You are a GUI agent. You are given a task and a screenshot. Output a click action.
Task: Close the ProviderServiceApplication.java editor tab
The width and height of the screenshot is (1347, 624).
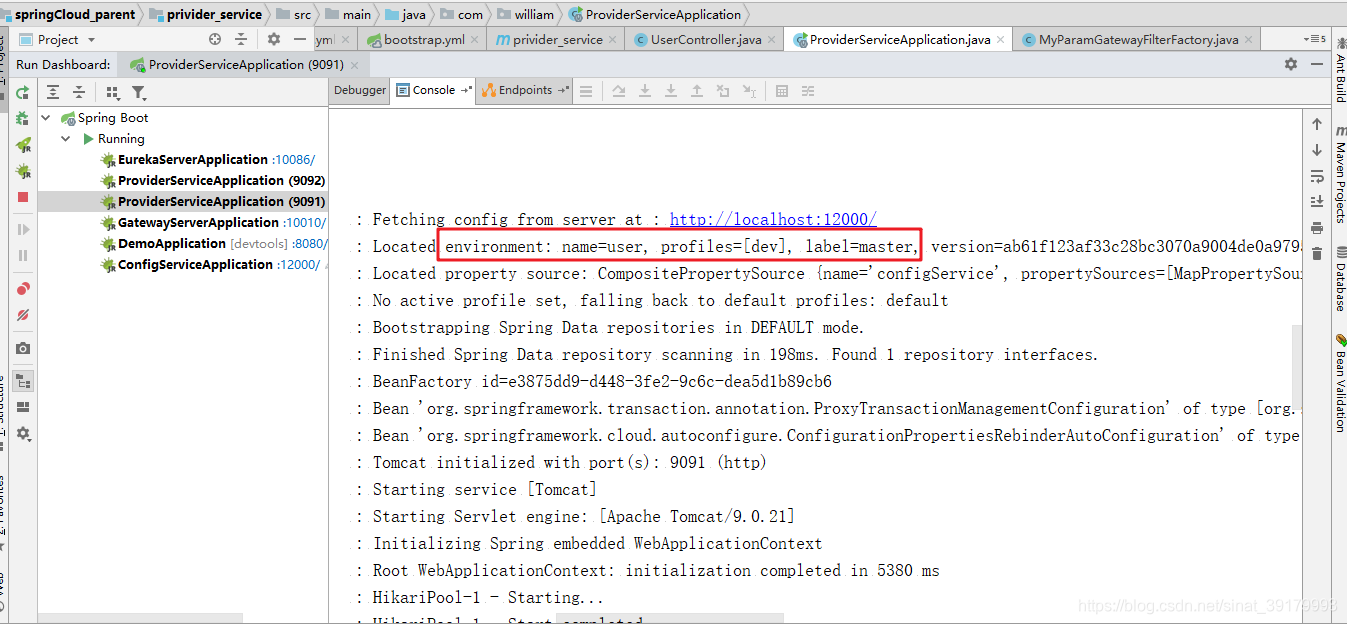tap(1001, 40)
